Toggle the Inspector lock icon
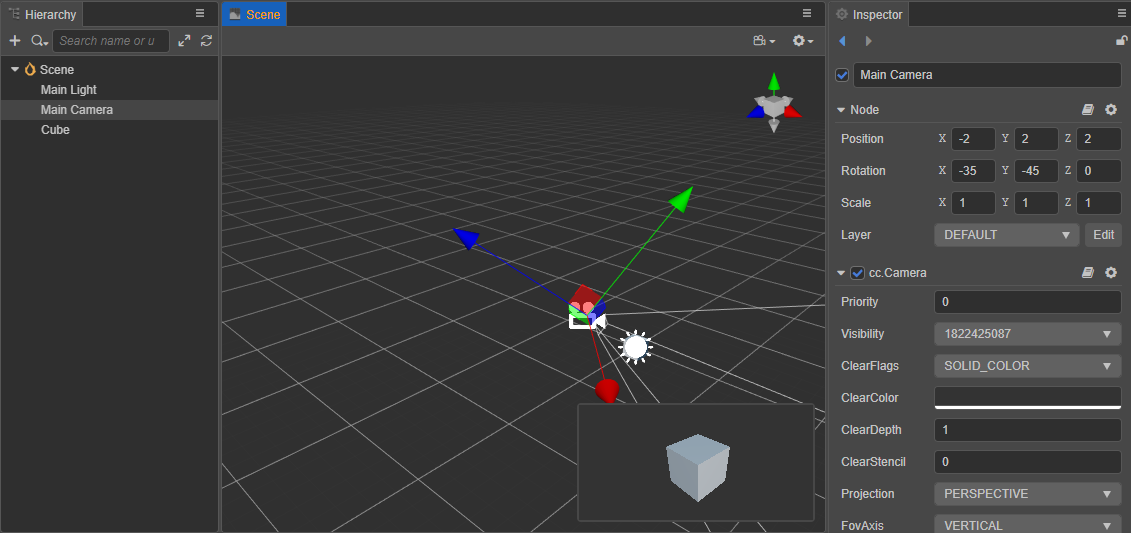1131x533 pixels. pyautogui.click(x=1121, y=41)
